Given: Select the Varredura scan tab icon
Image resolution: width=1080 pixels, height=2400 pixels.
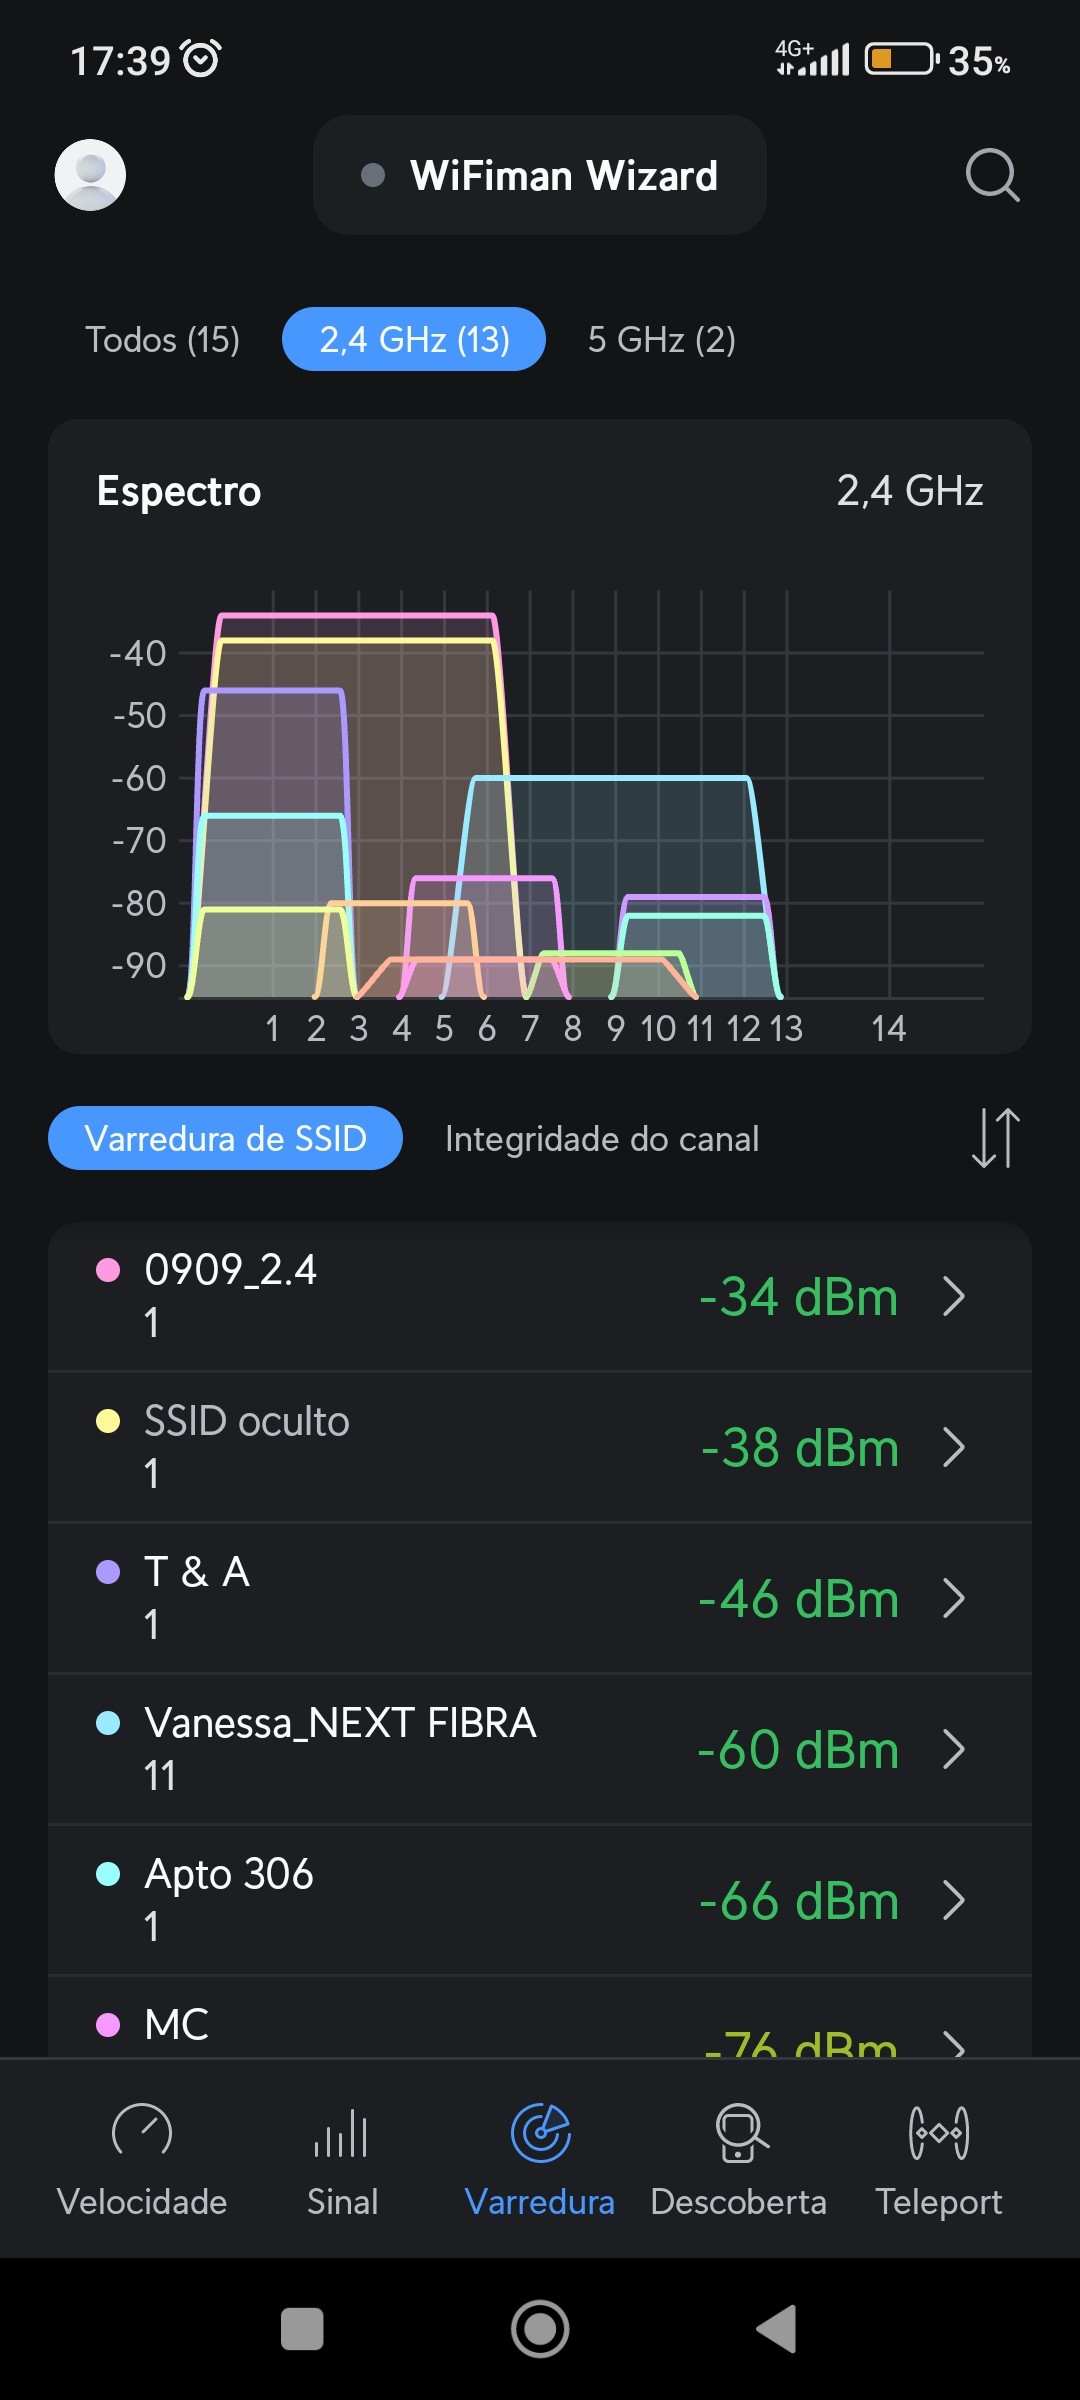Looking at the screenshot, I should click(540, 2134).
